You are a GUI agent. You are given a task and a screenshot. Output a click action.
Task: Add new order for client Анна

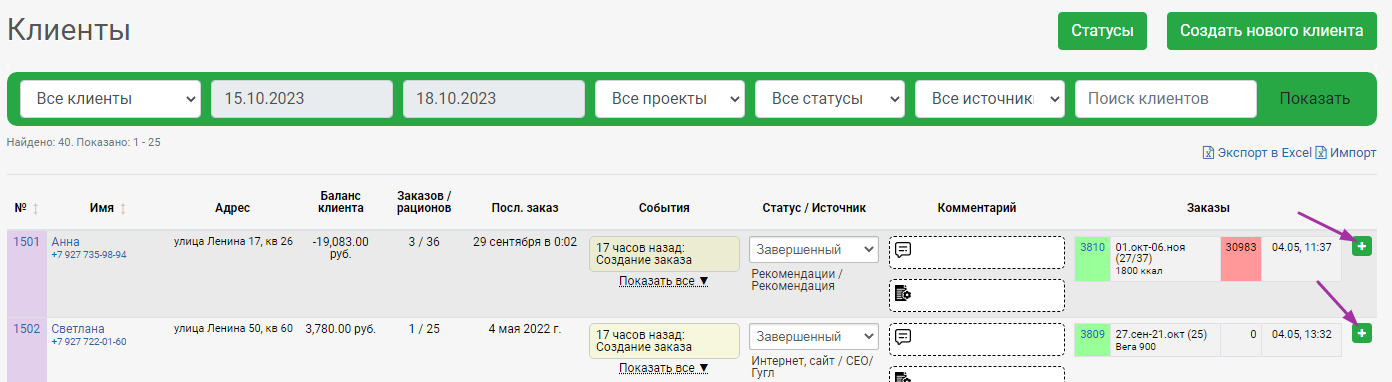(x=1361, y=246)
